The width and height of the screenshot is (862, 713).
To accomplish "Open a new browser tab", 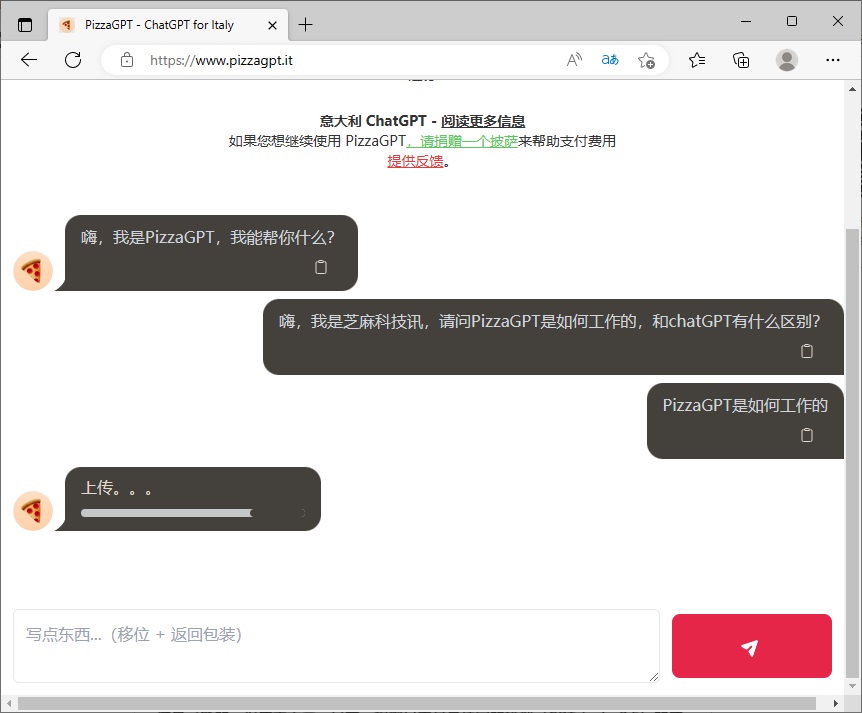I will click(306, 25).
